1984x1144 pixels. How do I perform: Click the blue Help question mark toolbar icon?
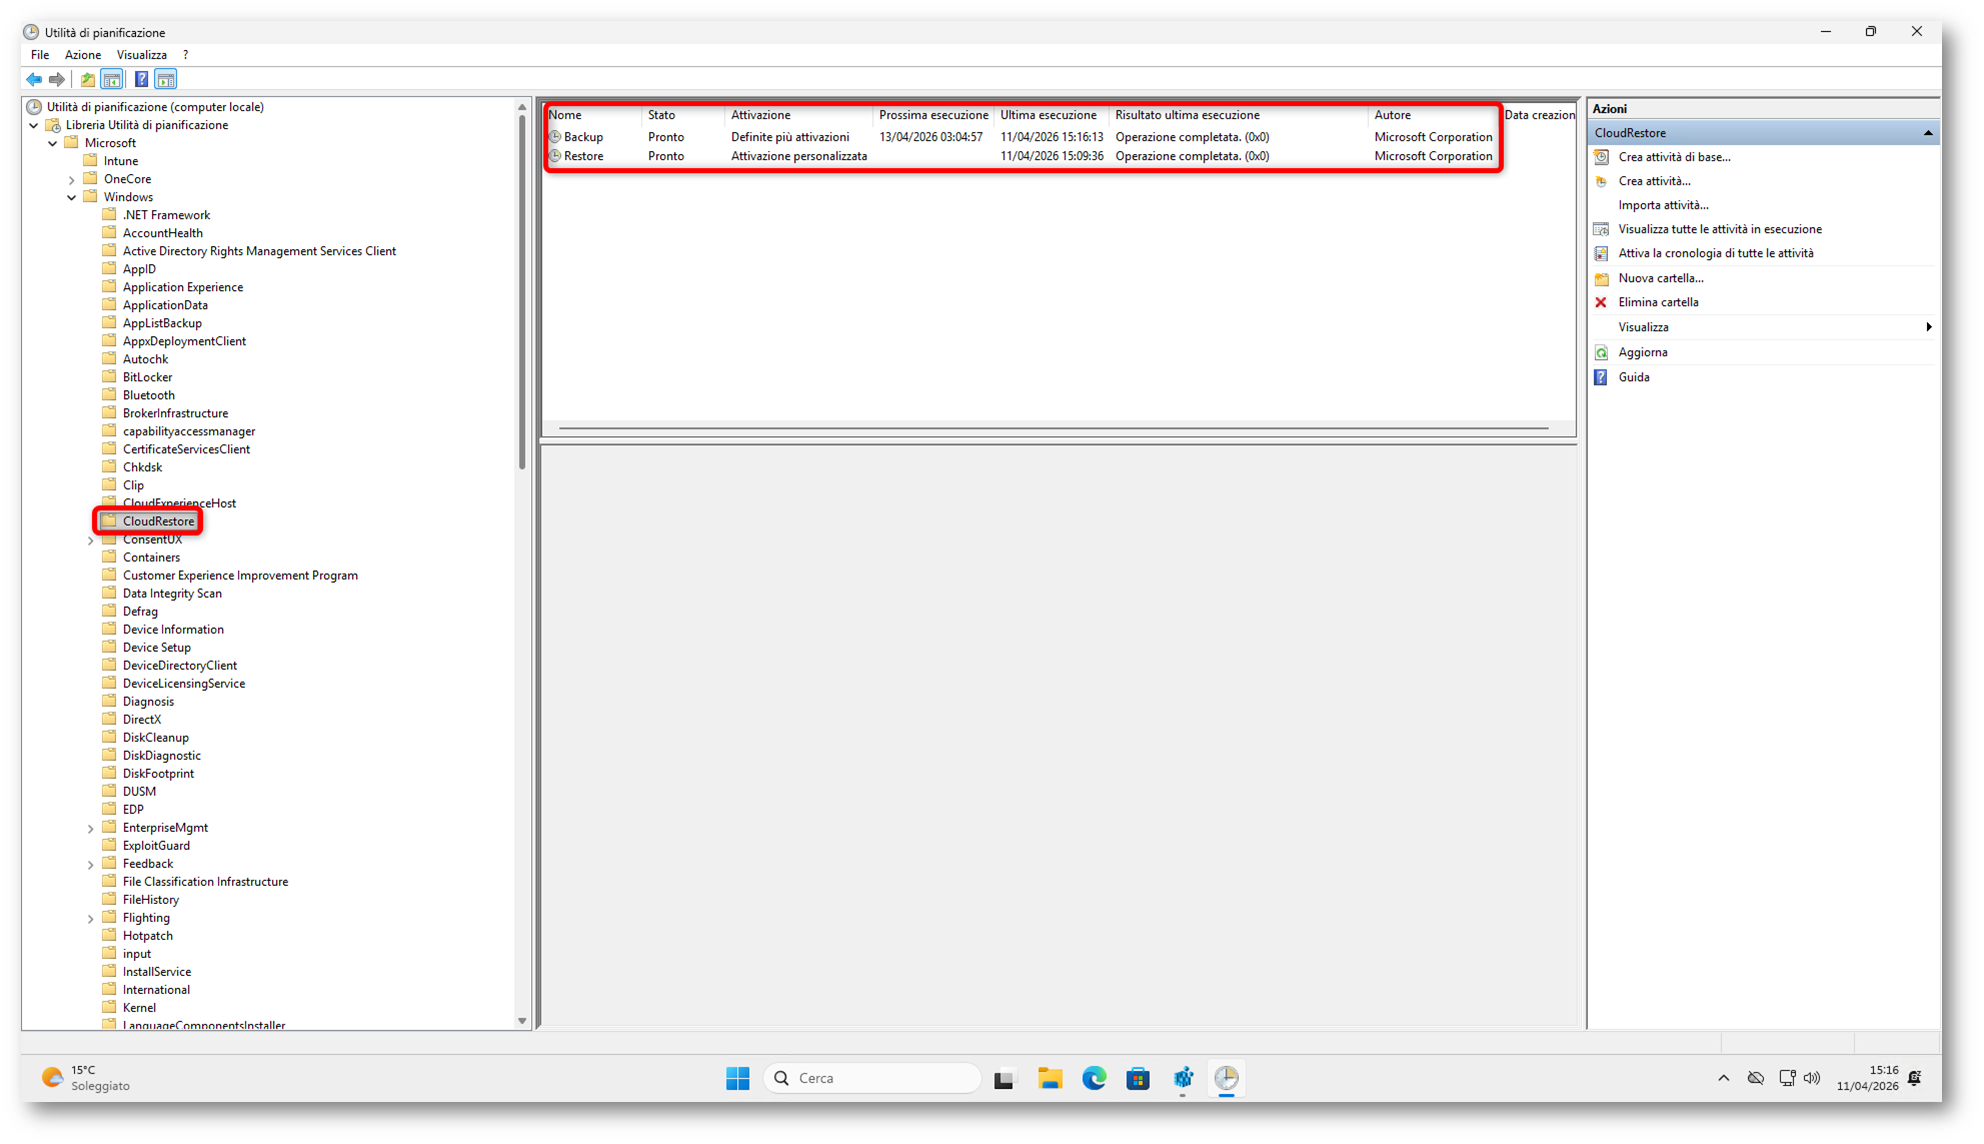[141, 79]
